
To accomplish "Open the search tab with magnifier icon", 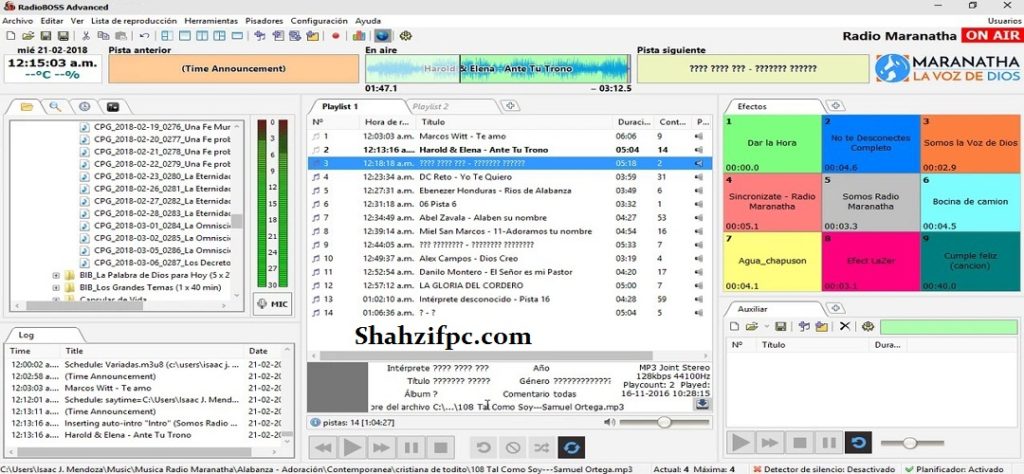I will coord(55,106).
